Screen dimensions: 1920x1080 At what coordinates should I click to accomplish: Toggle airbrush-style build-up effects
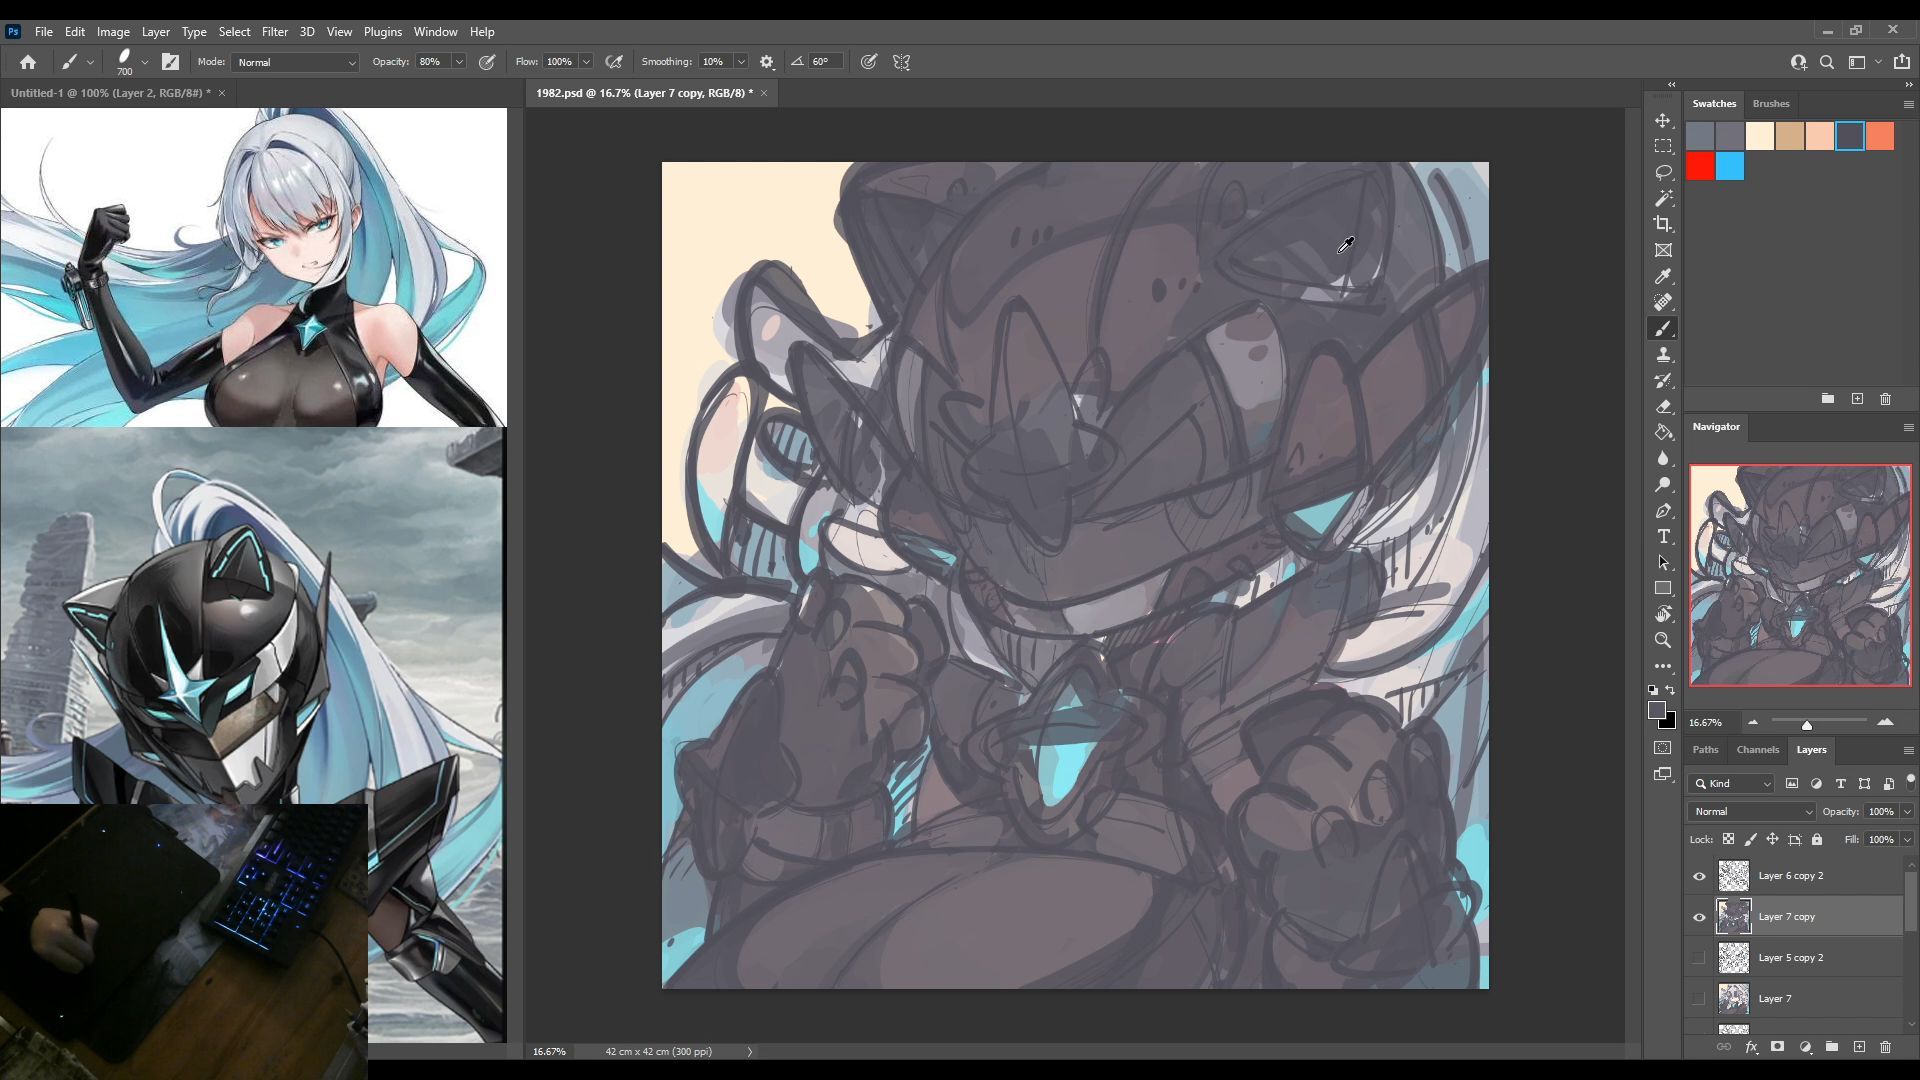click(x=614, y=62)
